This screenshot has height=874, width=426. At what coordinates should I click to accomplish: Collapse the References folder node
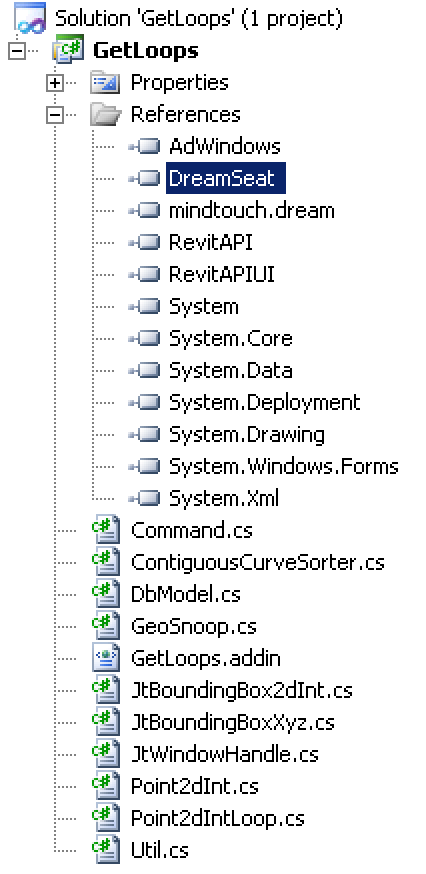[x=55, y=115]
